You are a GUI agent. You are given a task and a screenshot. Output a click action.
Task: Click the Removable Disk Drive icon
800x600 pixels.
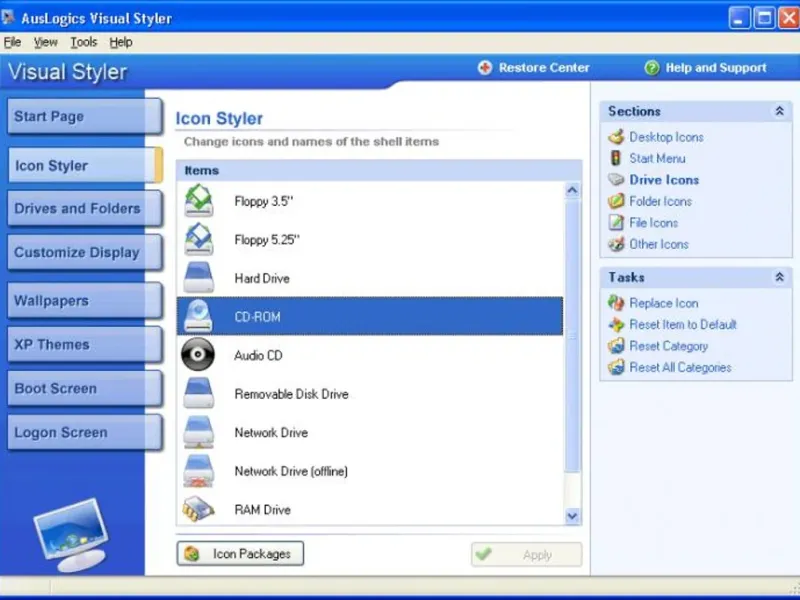(198, 393)
